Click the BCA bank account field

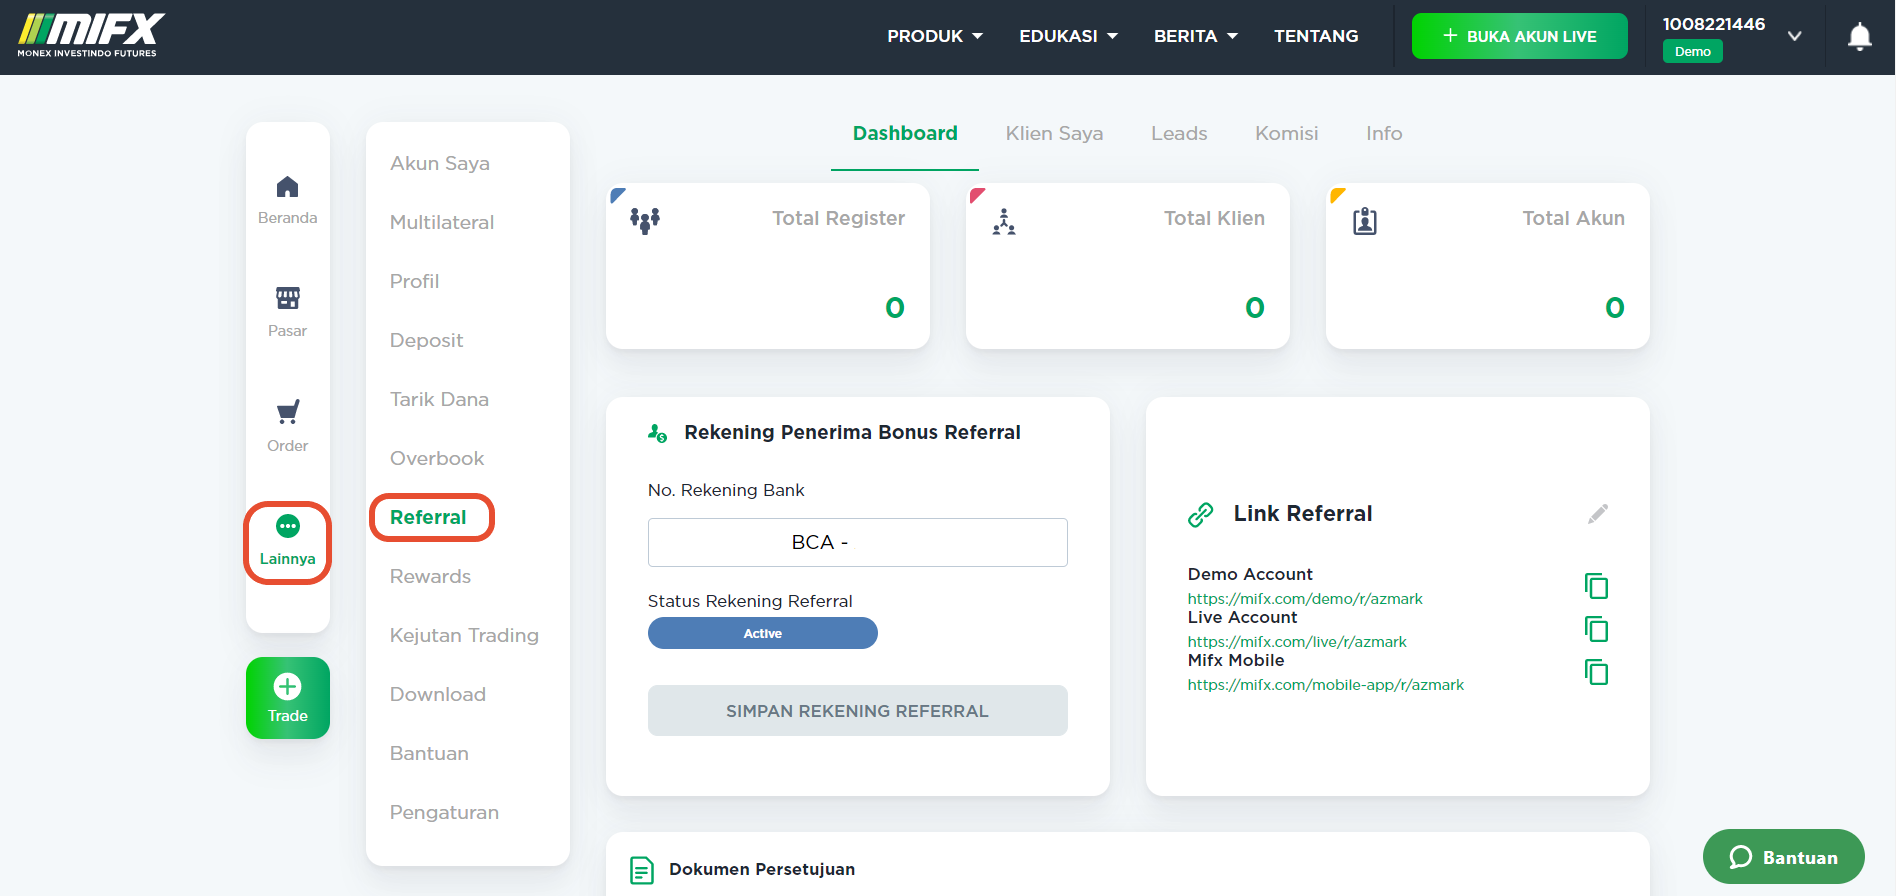(858, 542)
